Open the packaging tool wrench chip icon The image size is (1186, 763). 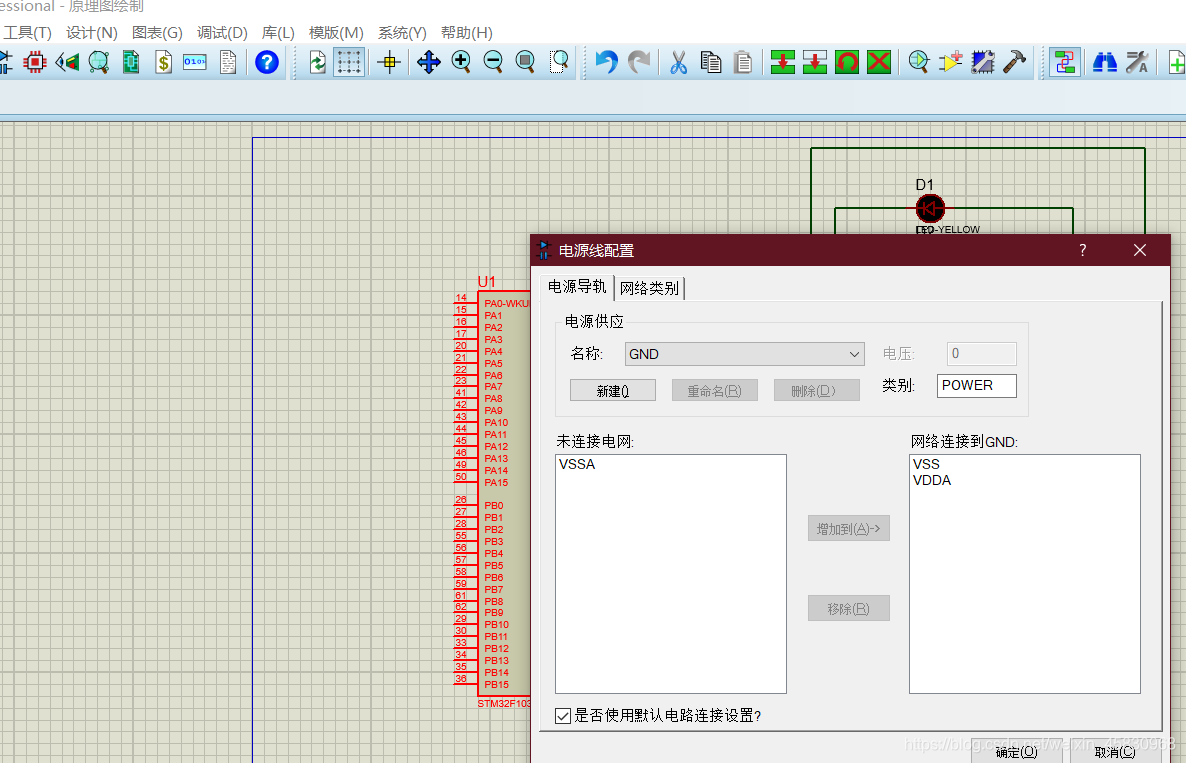pos(983,62)
